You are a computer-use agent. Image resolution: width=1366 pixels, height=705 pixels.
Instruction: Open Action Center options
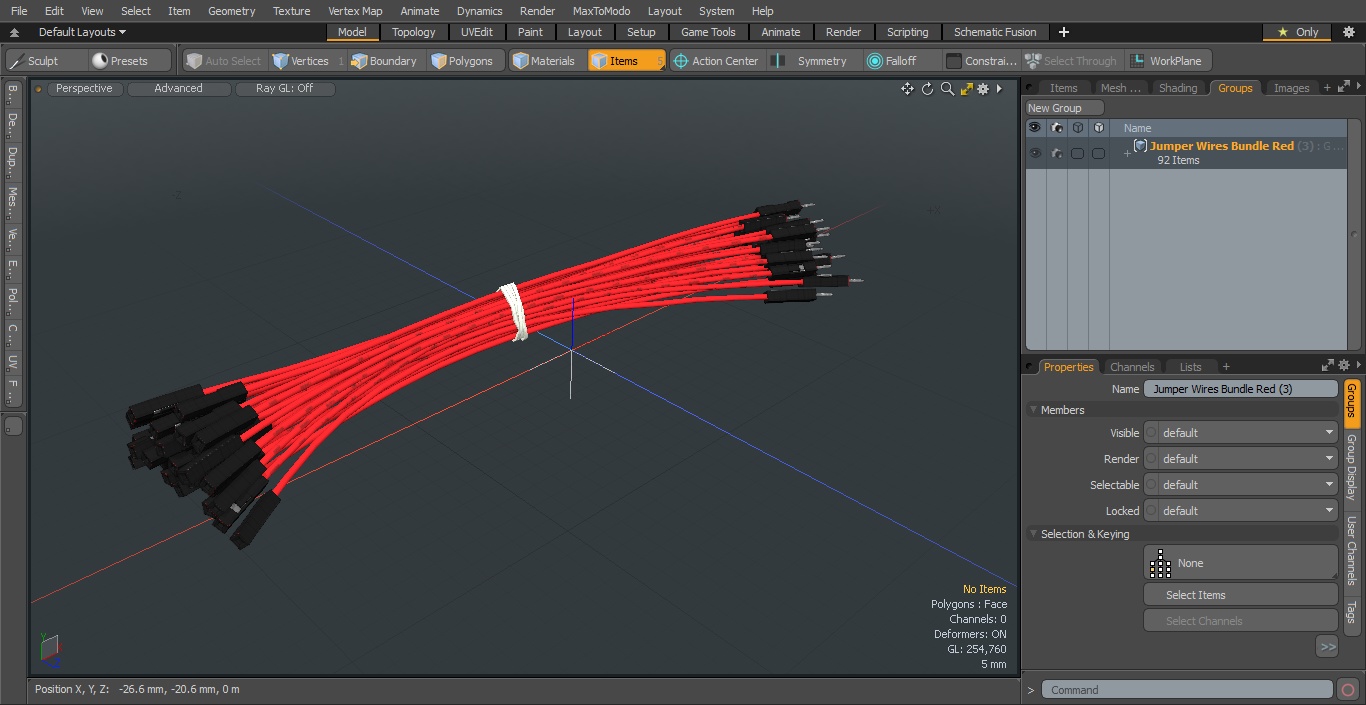pos(717,61)
